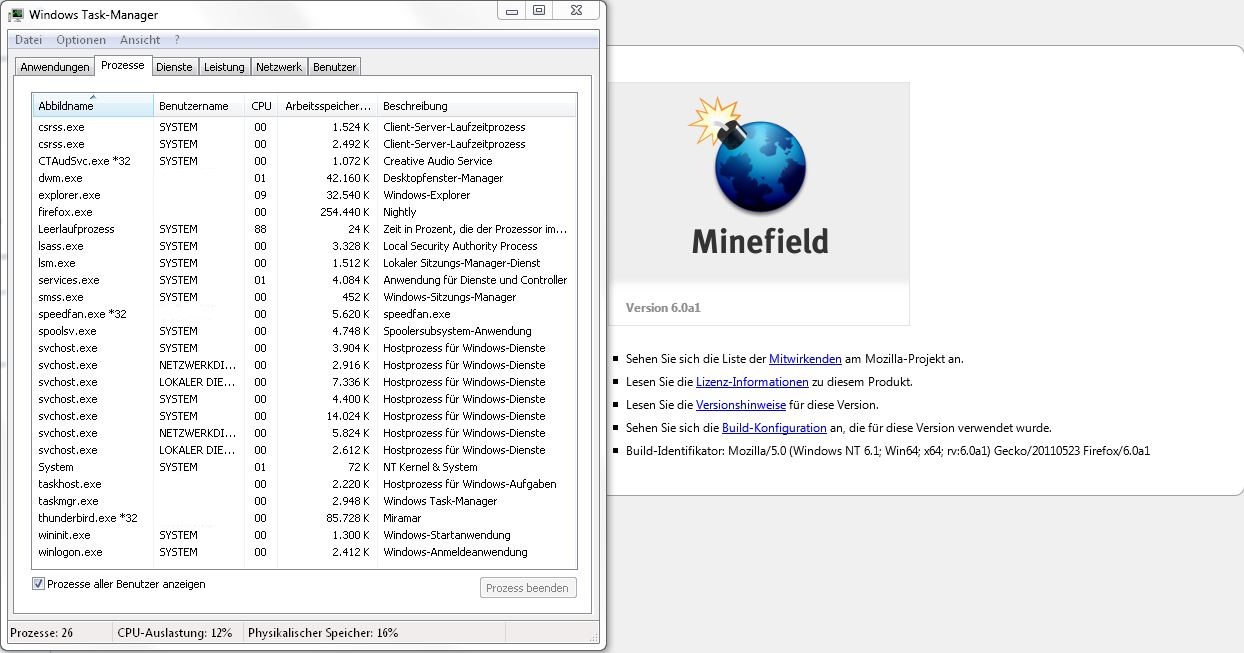The width and height of the screenshot is (1244, 653).
Task: Open the Datei menu
Action: (29, 40)
